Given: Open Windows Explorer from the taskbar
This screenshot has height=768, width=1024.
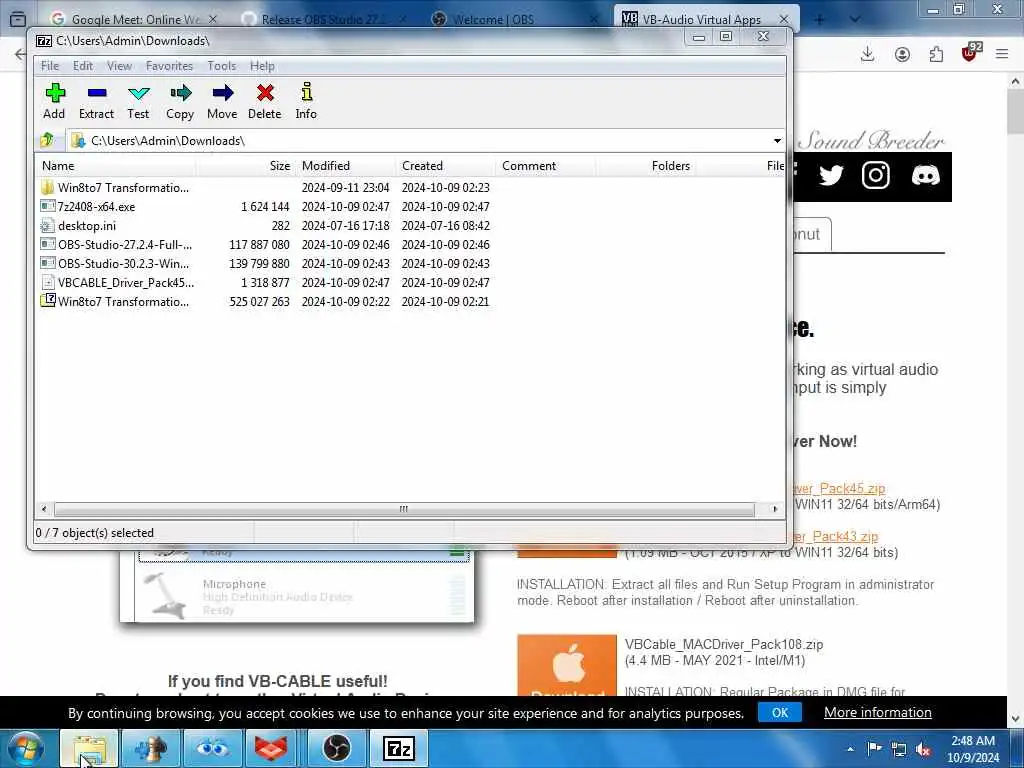Looking at the screenshot, I should [89, 748].
